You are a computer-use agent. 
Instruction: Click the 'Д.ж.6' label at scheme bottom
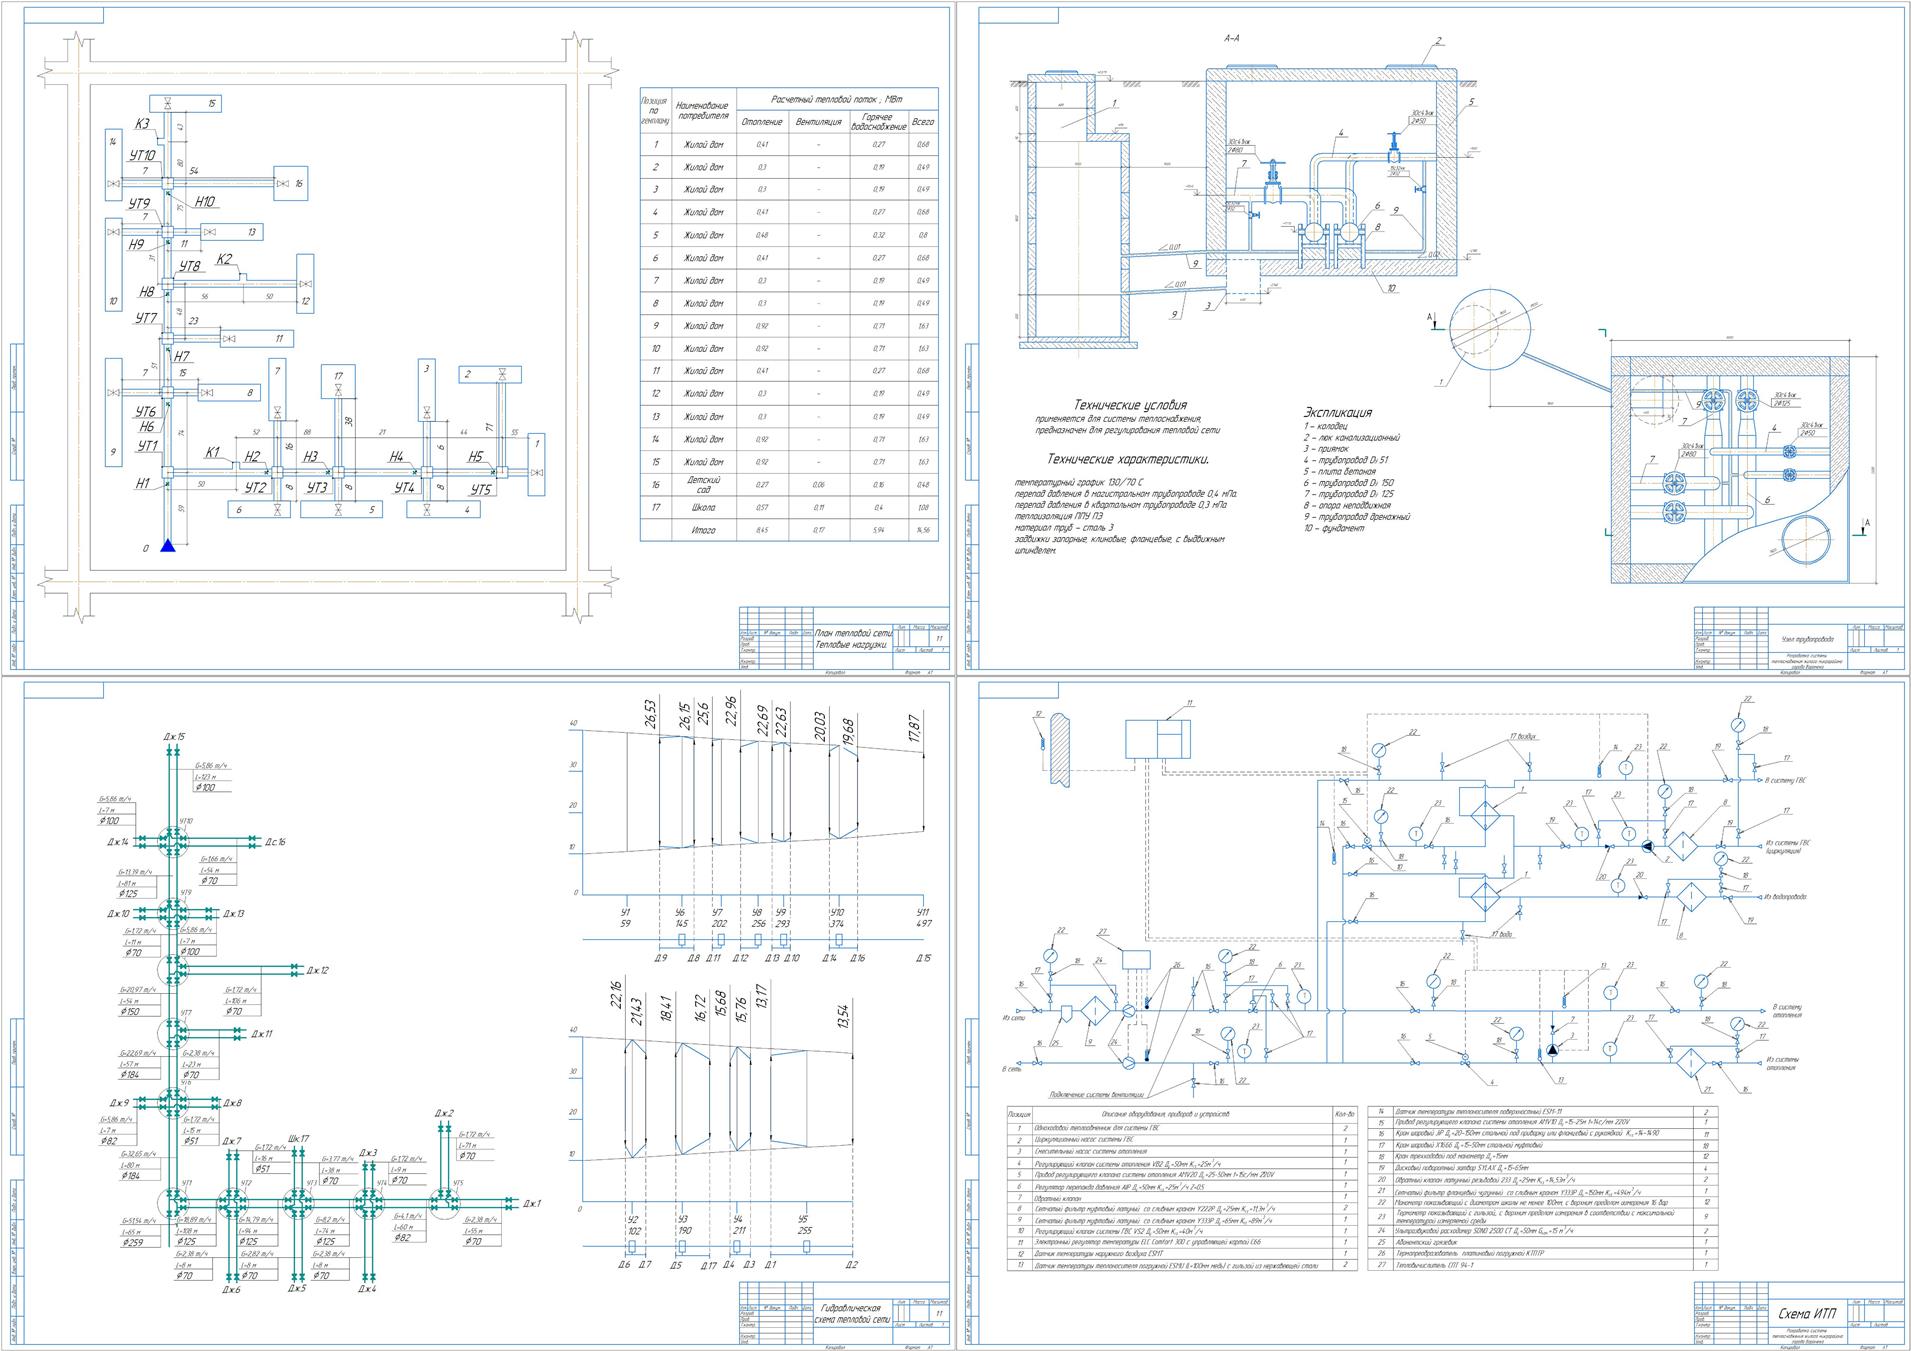click(x=231, y=1289)
